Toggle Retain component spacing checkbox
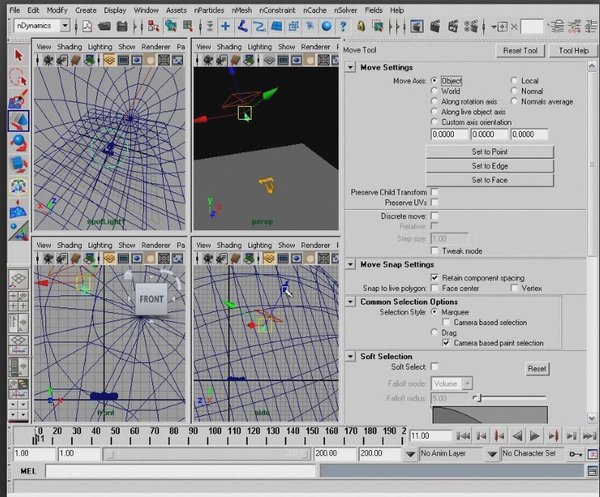 [434, 277]
